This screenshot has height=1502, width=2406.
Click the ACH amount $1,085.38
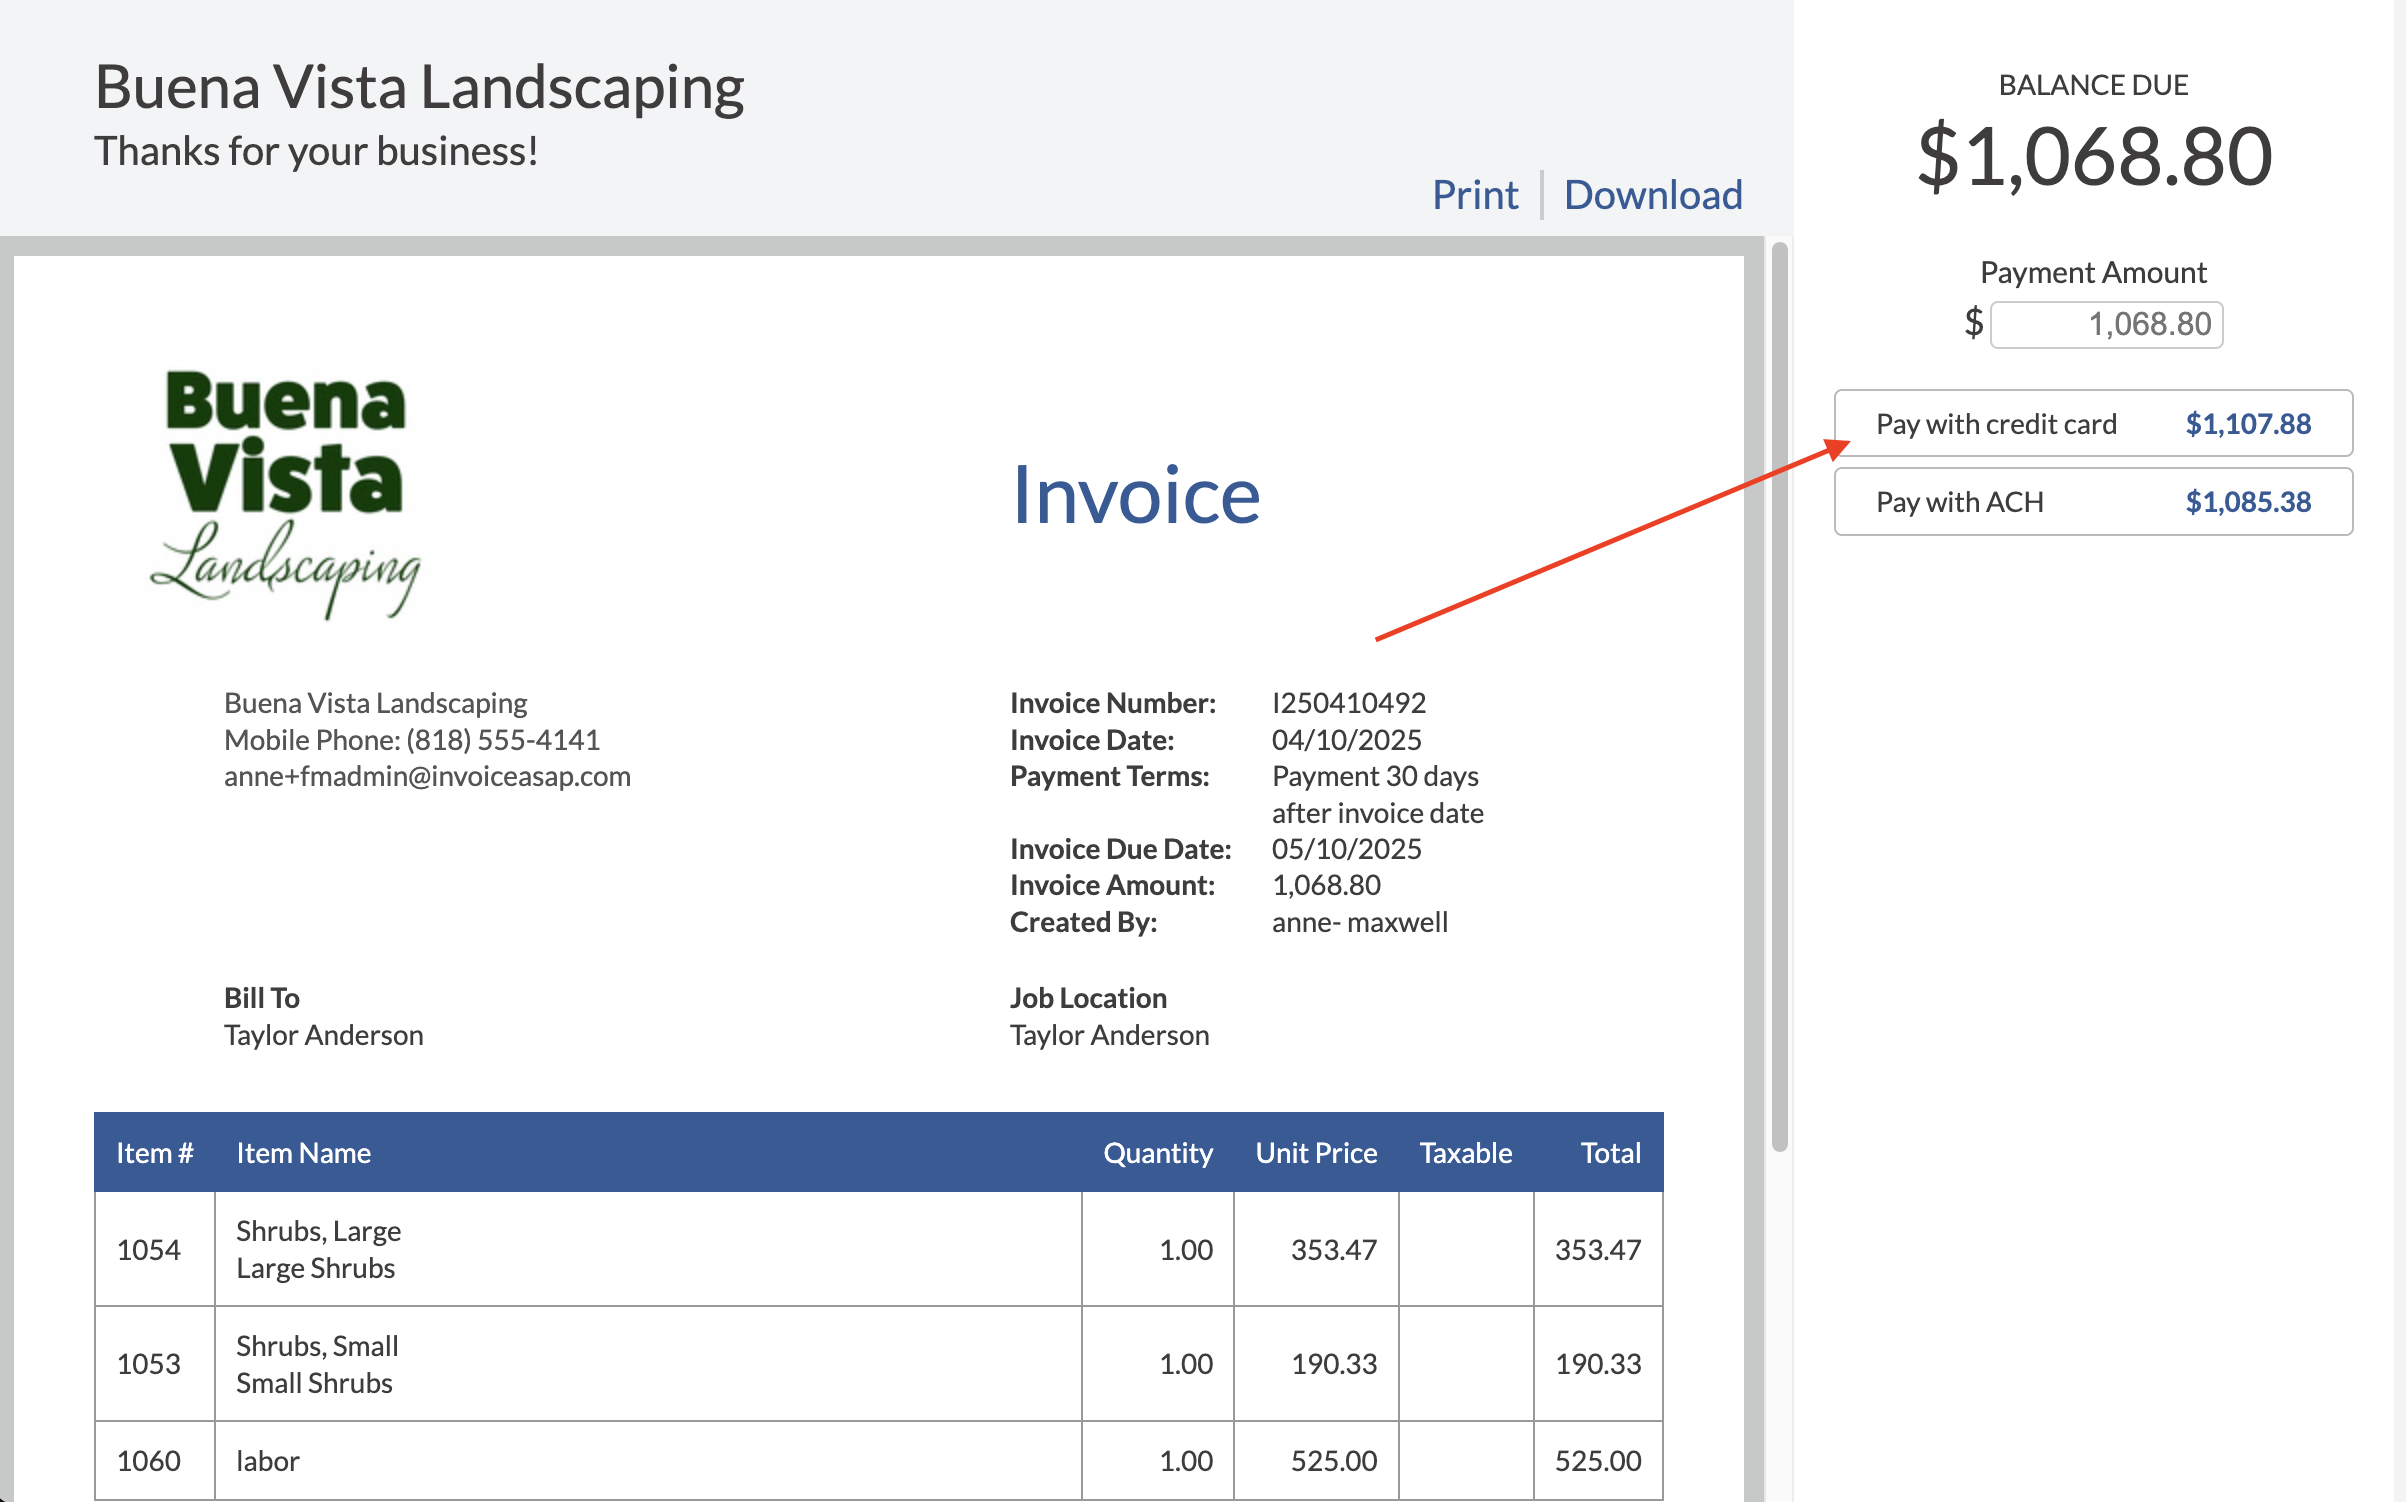coord(2247,502)
